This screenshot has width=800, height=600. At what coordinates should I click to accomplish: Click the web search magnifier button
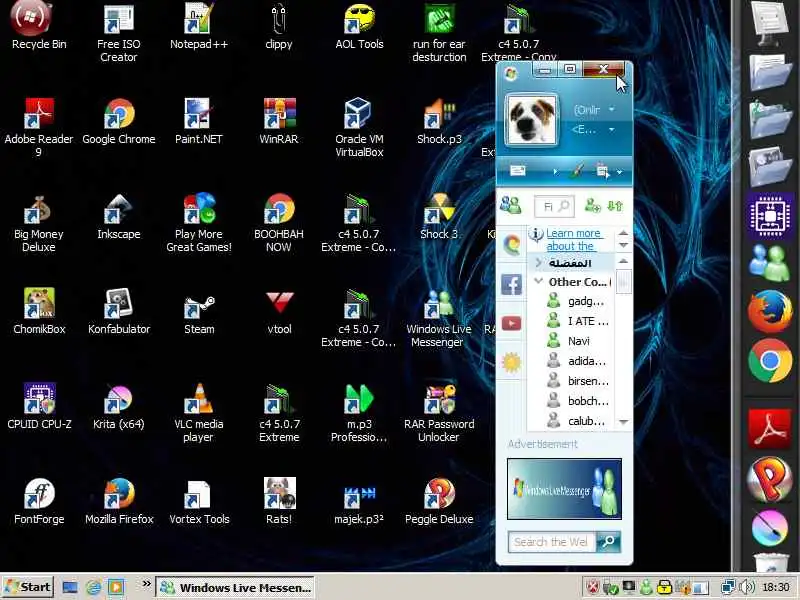tap(608, 542)
